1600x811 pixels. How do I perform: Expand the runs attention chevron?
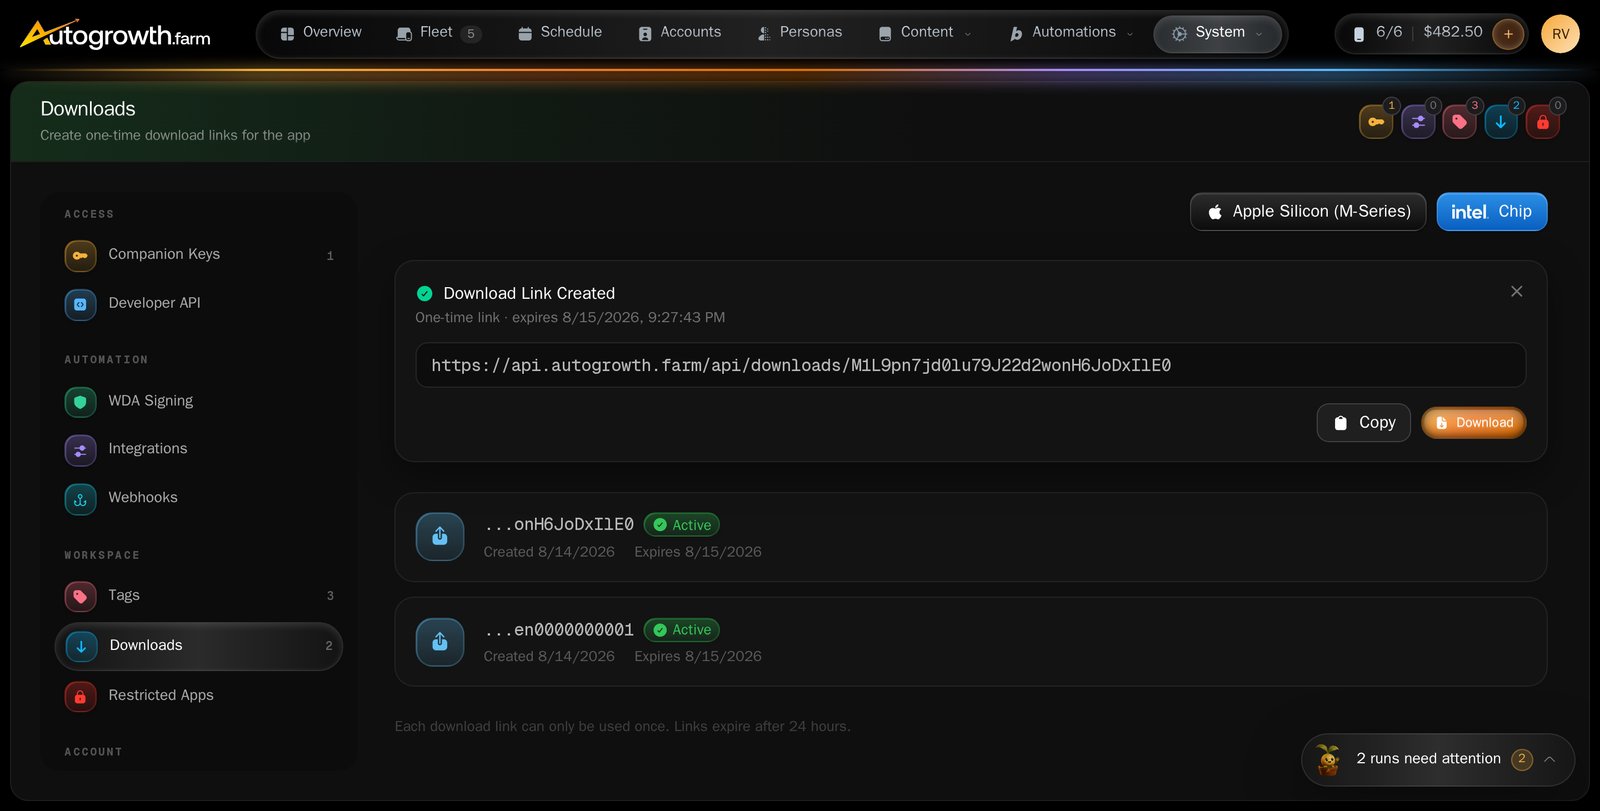(1549, 759)
